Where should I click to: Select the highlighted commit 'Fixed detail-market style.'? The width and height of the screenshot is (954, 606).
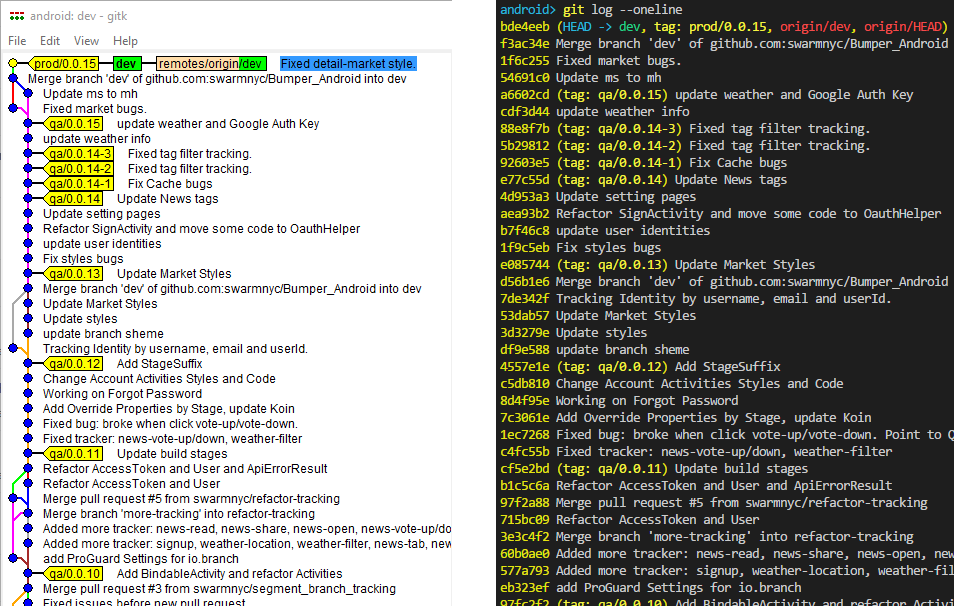[x=349, y=63]
